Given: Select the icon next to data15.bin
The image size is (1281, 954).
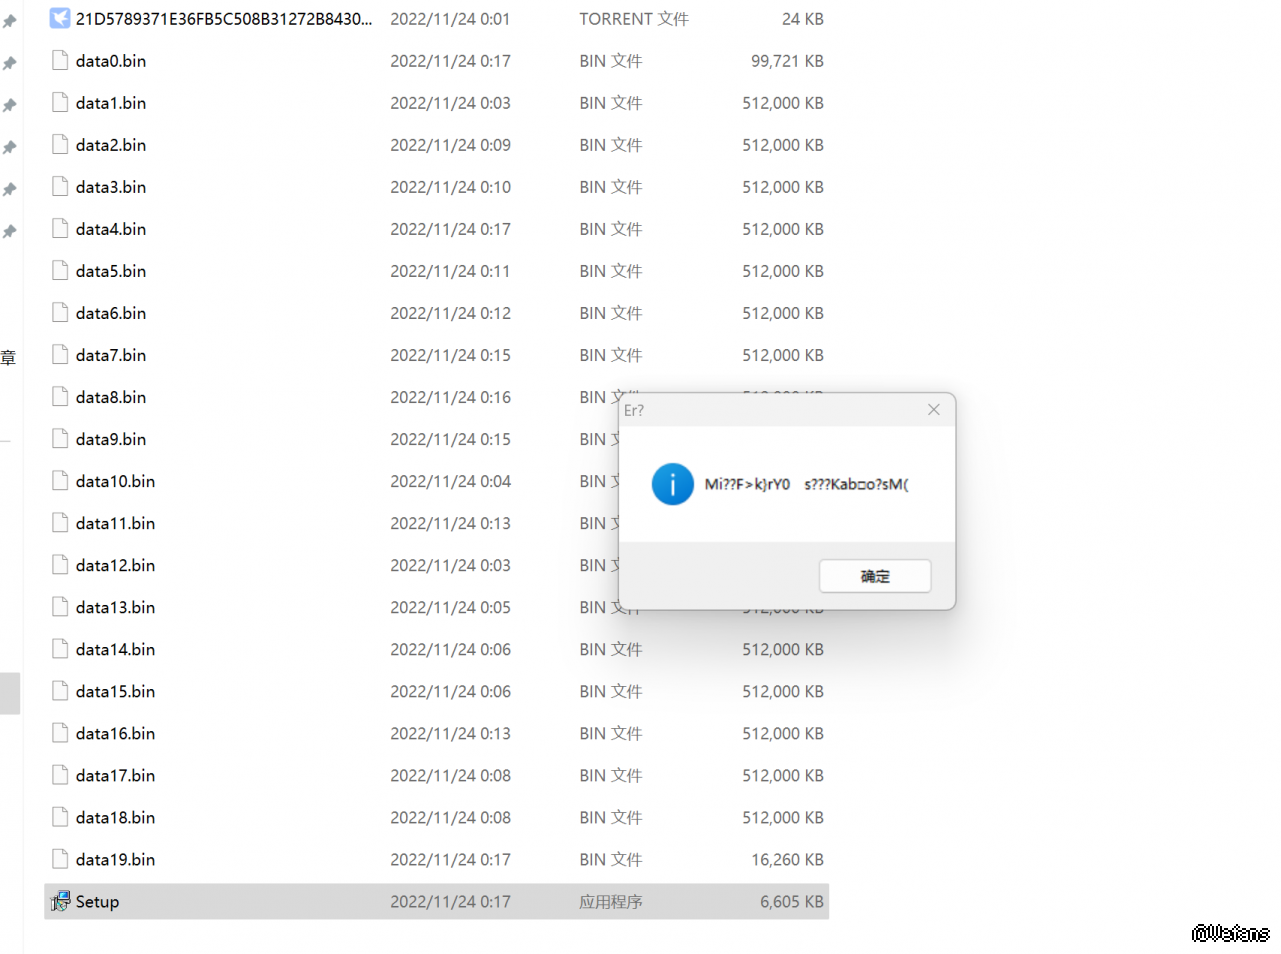Looking at the screenshot, I should point(60,690).
